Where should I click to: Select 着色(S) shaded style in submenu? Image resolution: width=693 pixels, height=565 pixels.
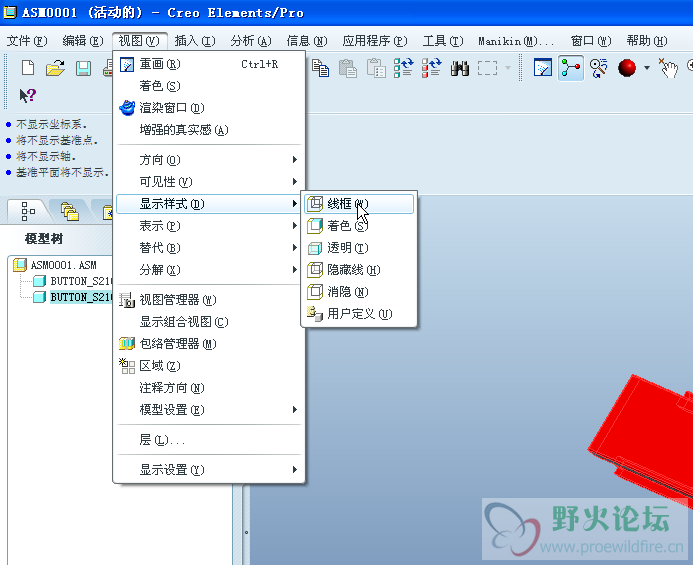(359, 226)
